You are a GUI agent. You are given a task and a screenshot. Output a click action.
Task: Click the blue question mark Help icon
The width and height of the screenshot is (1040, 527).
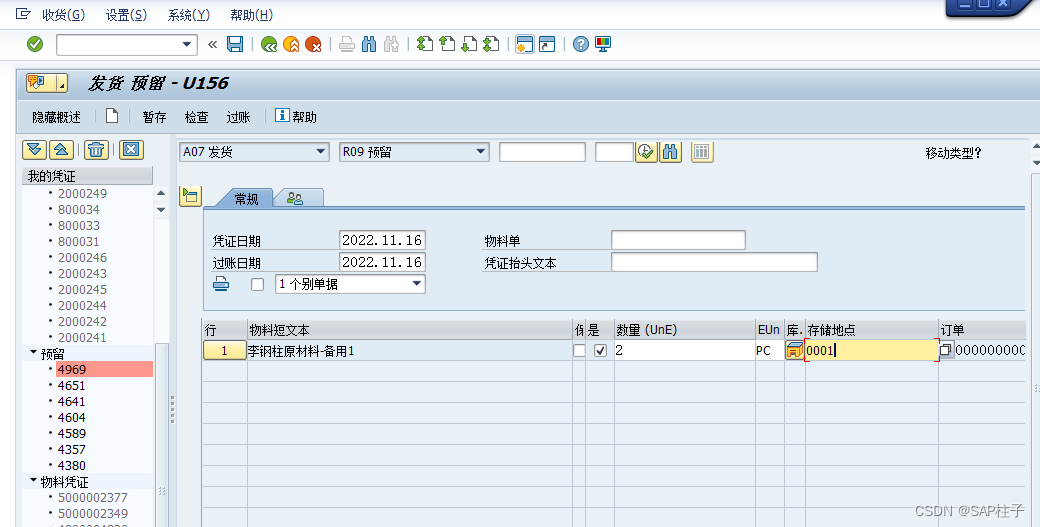[x=580, y=44]
